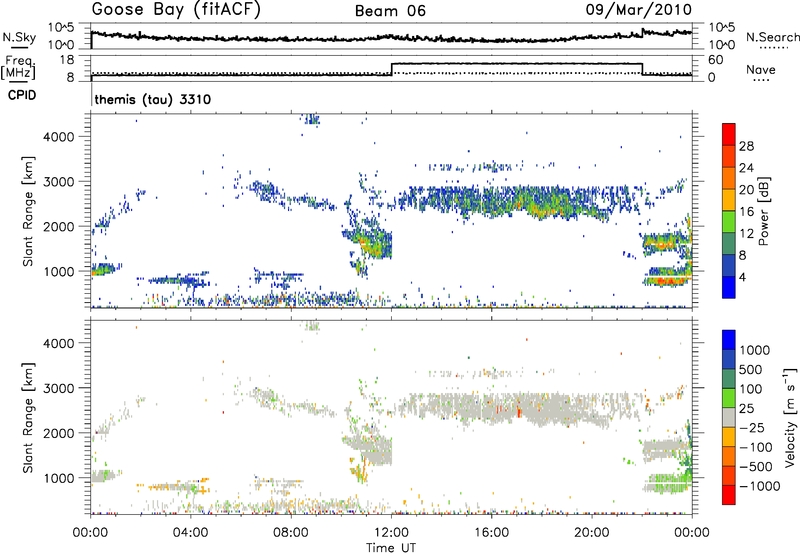This screenshot has height=554, width=800.
Task: Click the 'Power [dB]' colorbar title
Action: point(764,211)
